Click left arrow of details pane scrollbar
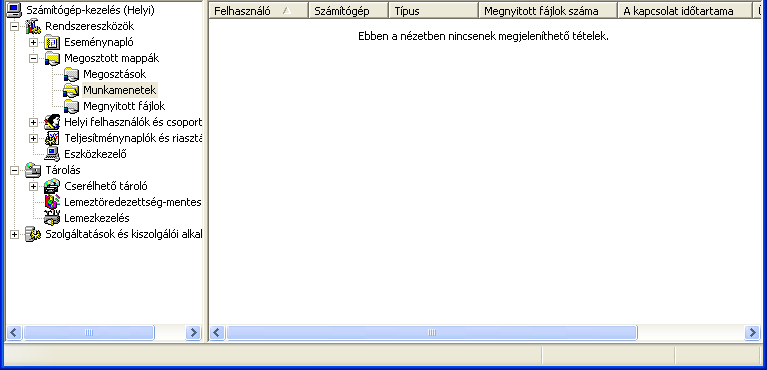This screenshot has width=767, height=370. tap(217, 333)
